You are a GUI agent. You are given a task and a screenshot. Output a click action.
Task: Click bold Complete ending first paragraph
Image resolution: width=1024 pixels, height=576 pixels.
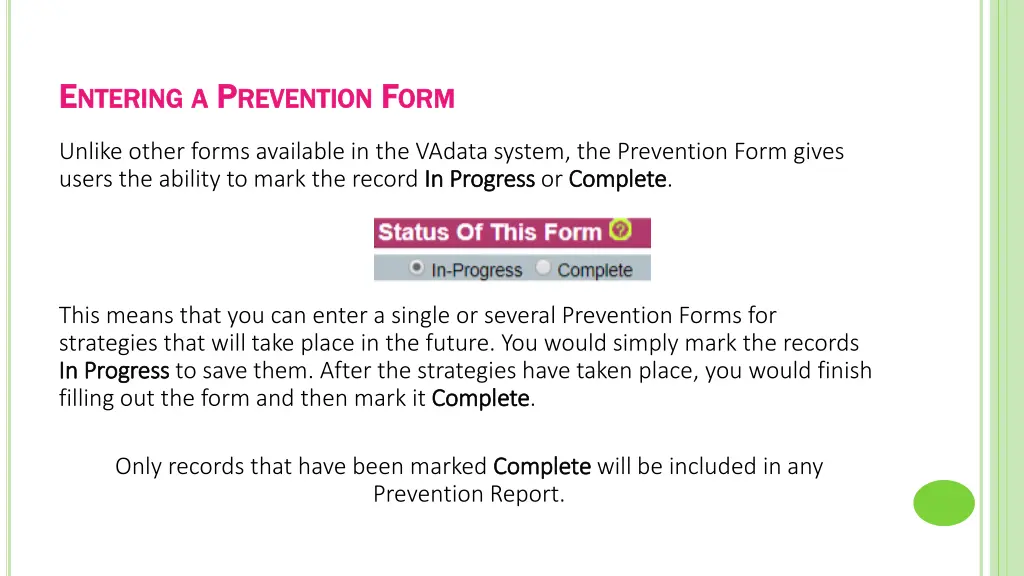click(x=617, y=179)
